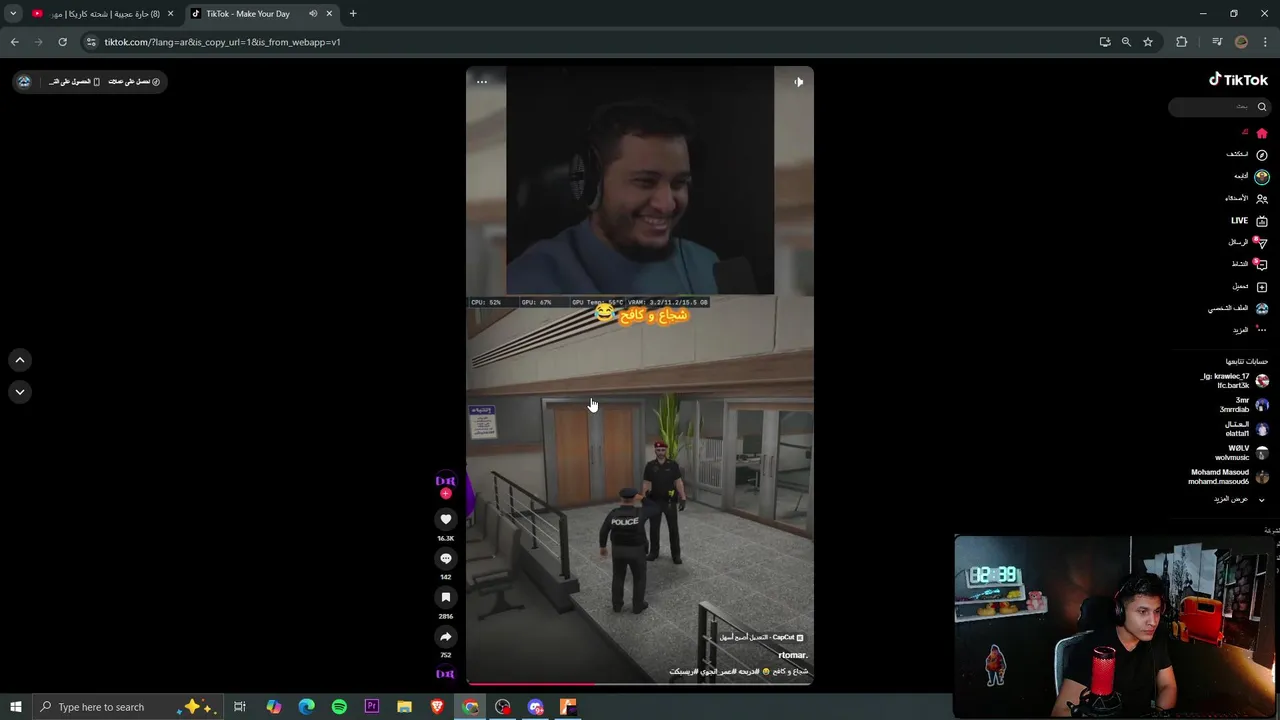
Task: Open a new browser tab
Action: (353, 14)
